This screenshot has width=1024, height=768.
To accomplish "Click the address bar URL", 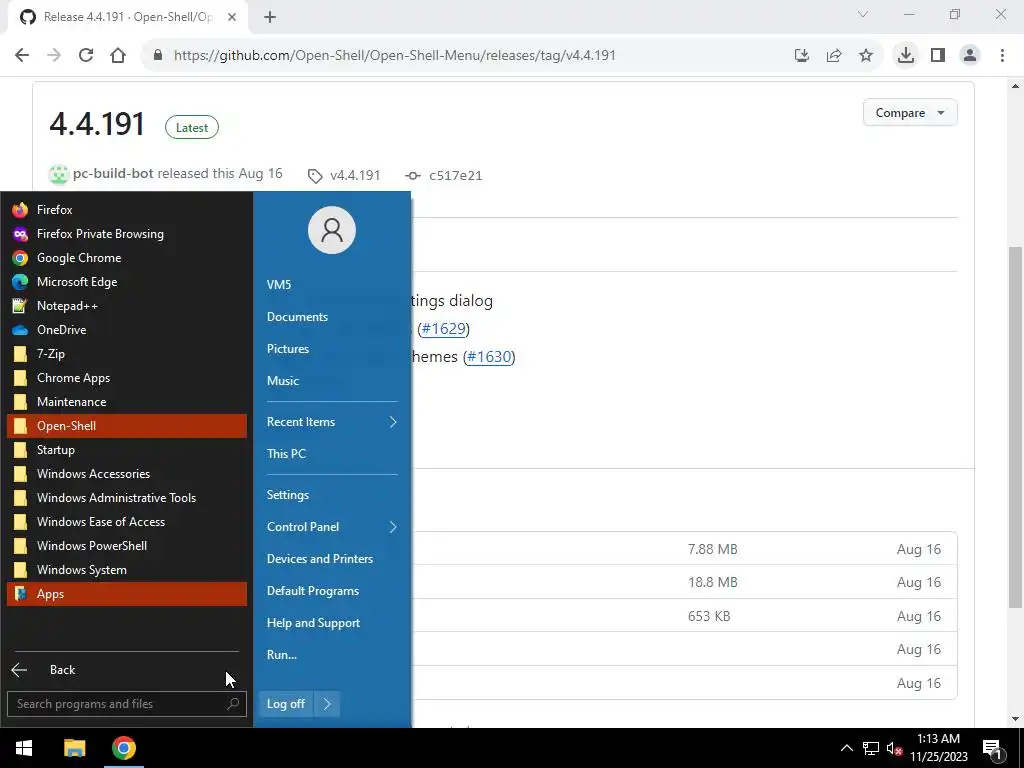I will coord(394,56).
